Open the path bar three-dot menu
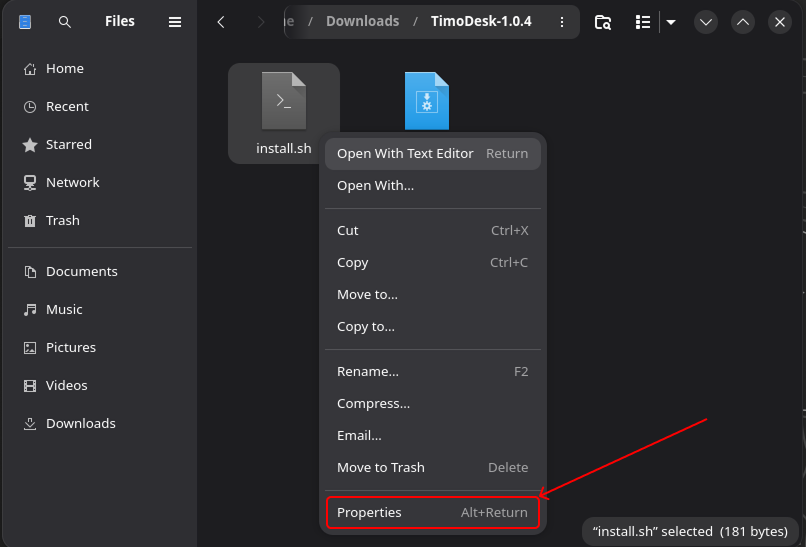 click(562, 22)
